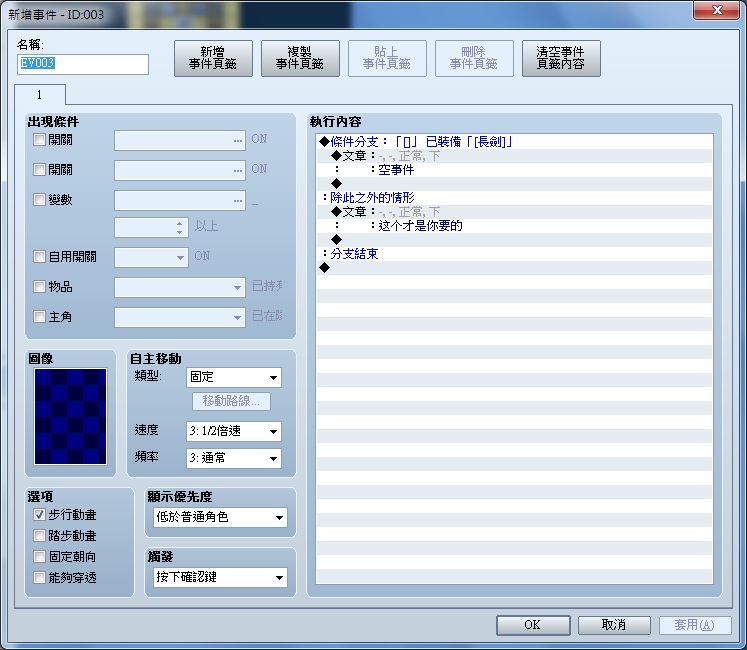This screenshot has width=747, height=650.
Task: Select the empty diamond line under 这个才是你要的
Action: click(x=515, y=240)
